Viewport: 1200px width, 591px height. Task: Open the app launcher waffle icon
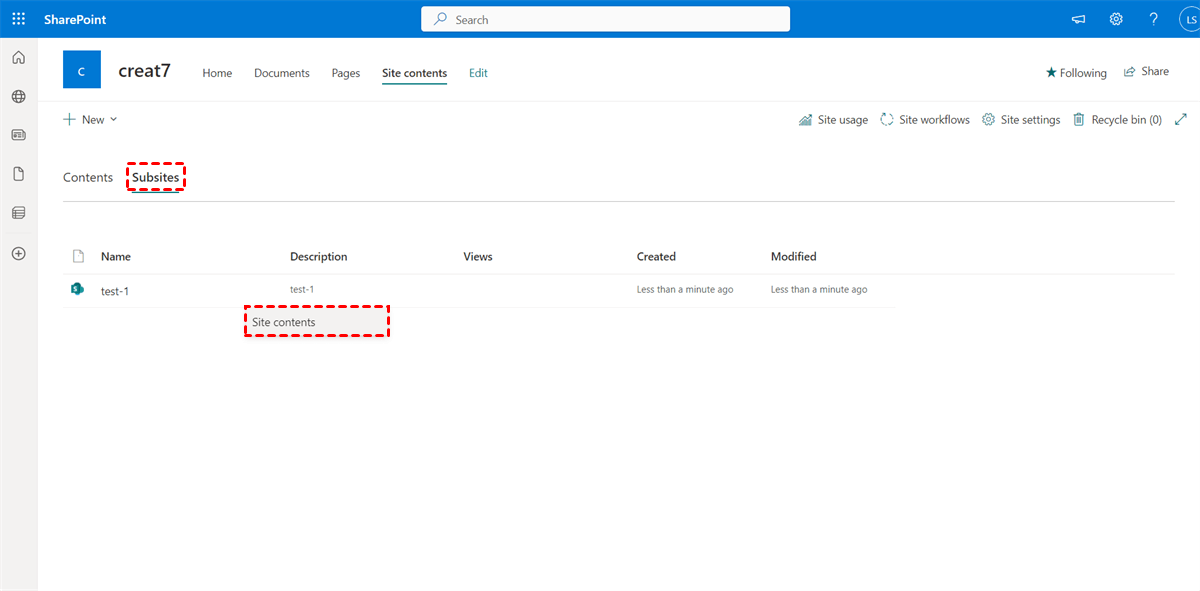point(18,19)
